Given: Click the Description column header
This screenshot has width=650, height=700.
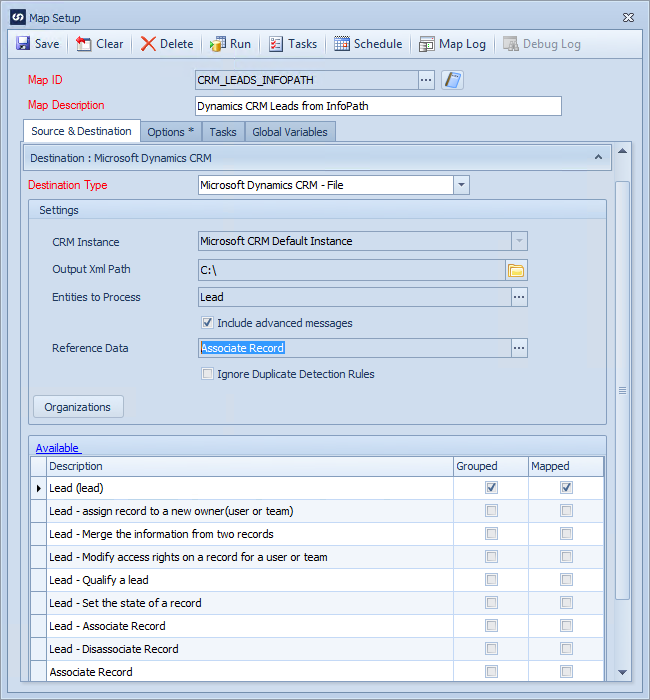Looking at the screenshot, I should [250, 466].
